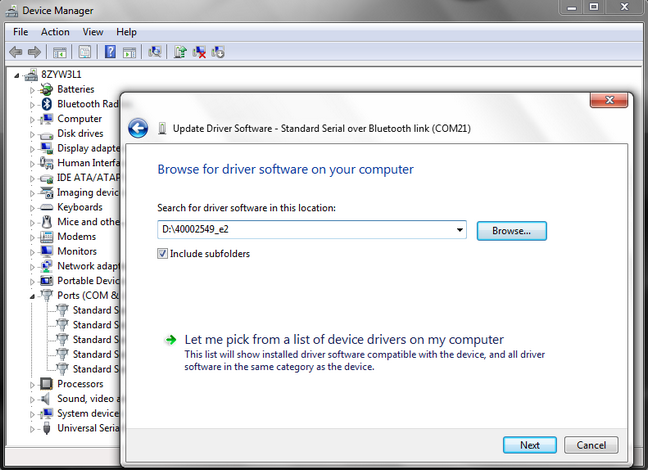Open the View menu
The image size is (648, 470).
click(x=93, y=32)
